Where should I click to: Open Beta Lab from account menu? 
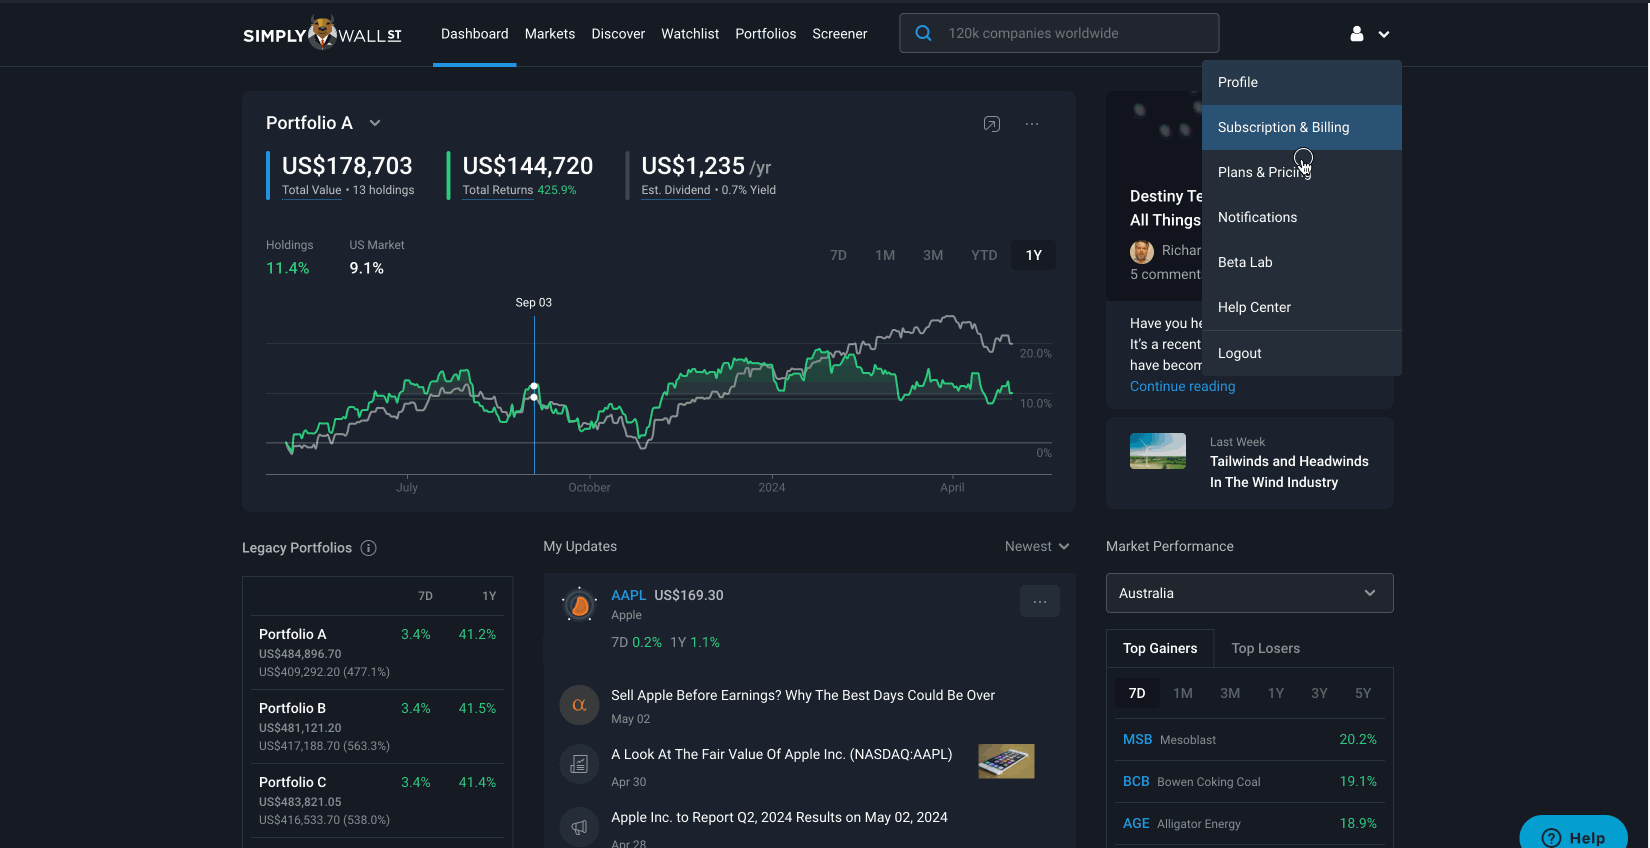click(1302, 262)
